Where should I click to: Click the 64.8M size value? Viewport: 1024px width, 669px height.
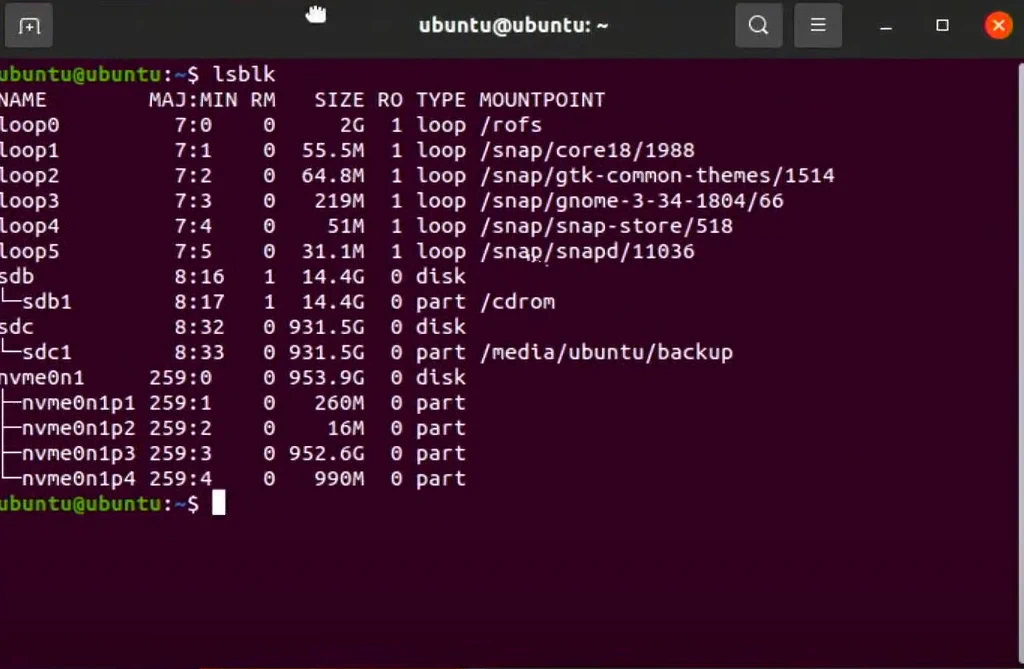pos(332,176)
